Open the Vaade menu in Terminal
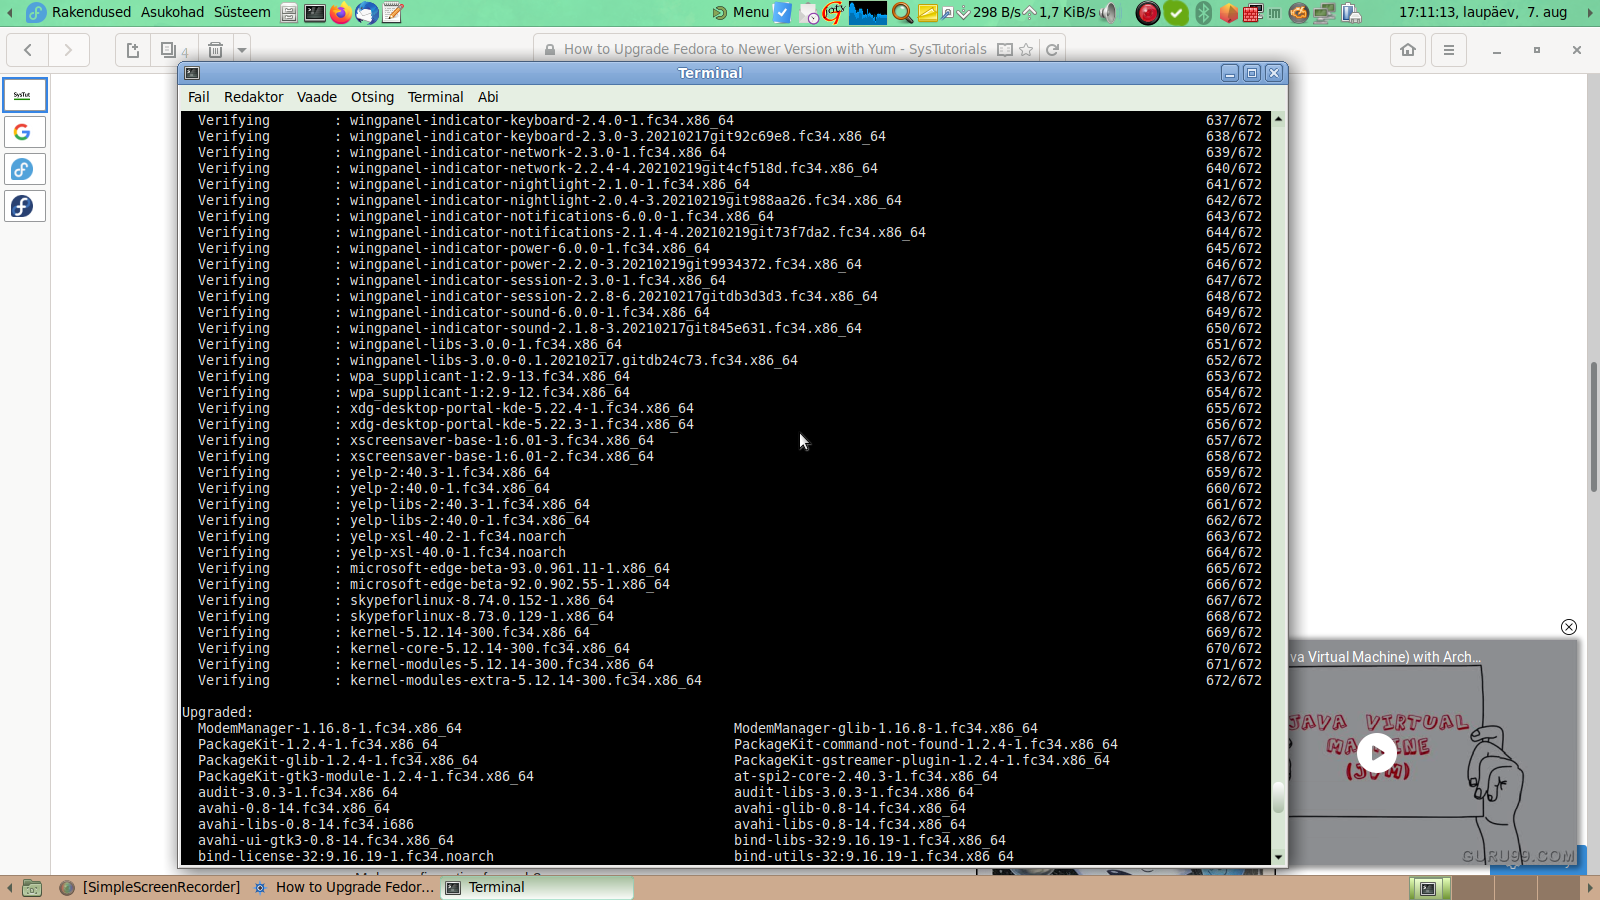1600x900 pixels. coord(317,97)
